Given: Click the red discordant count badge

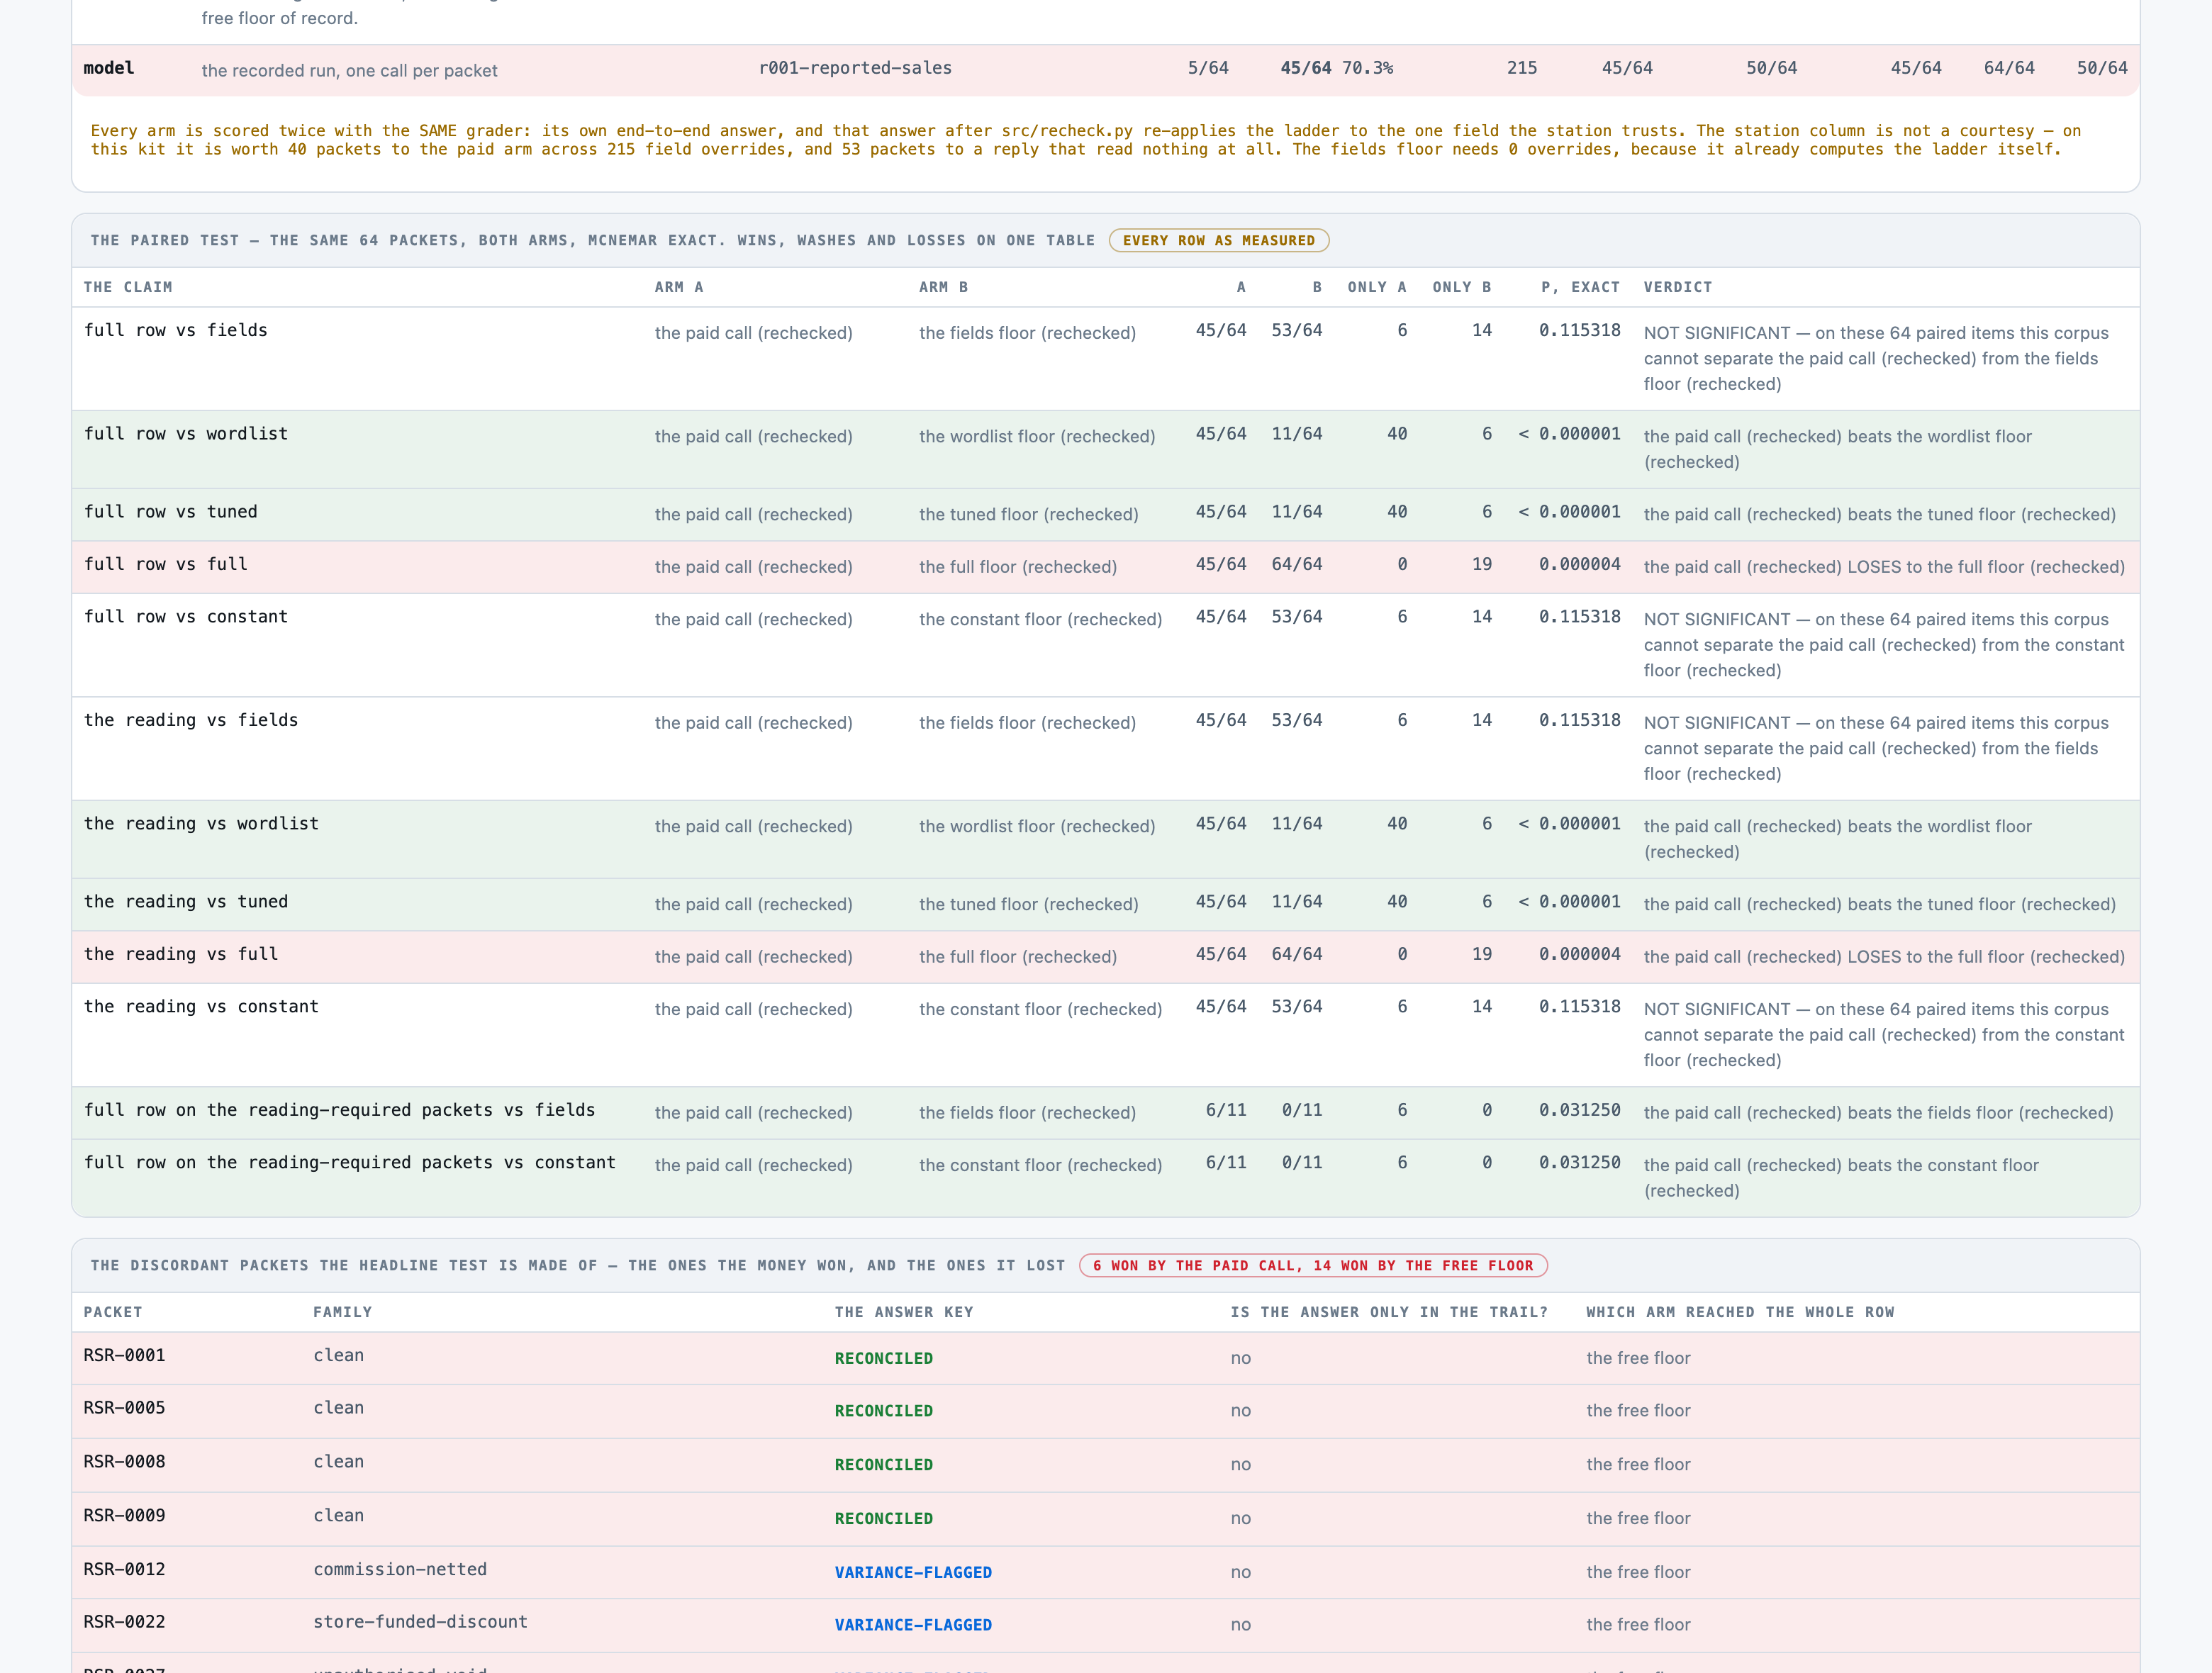Looking at the screenshot, I should [x=1312, y=1265].
